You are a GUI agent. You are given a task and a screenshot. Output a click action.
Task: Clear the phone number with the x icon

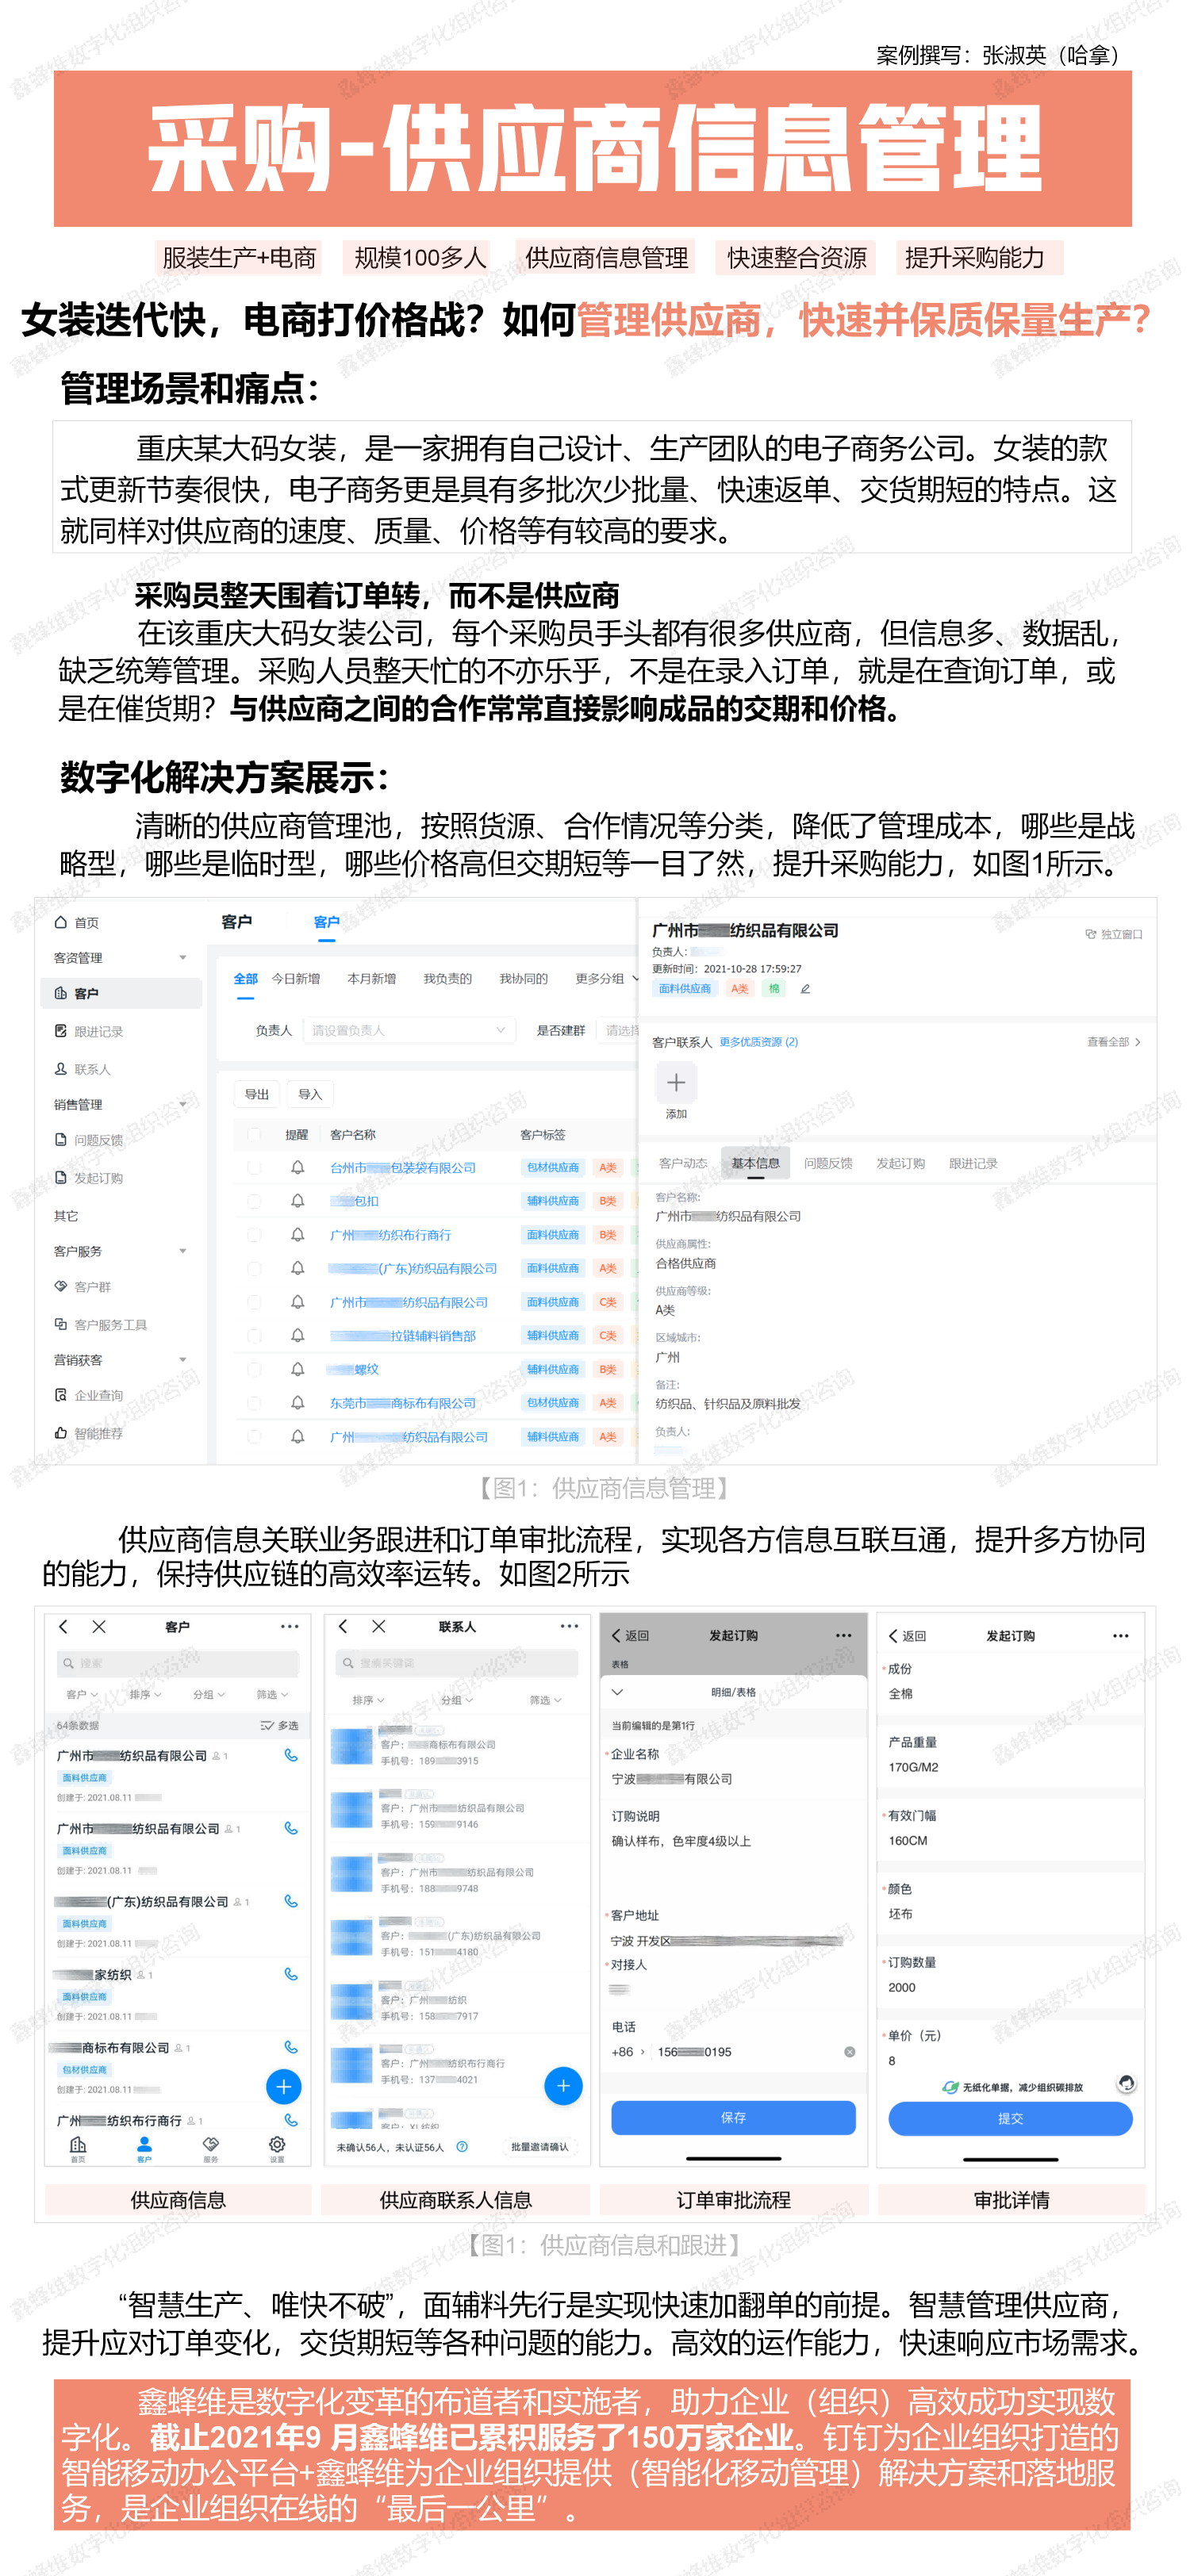tap(850, 2051)
